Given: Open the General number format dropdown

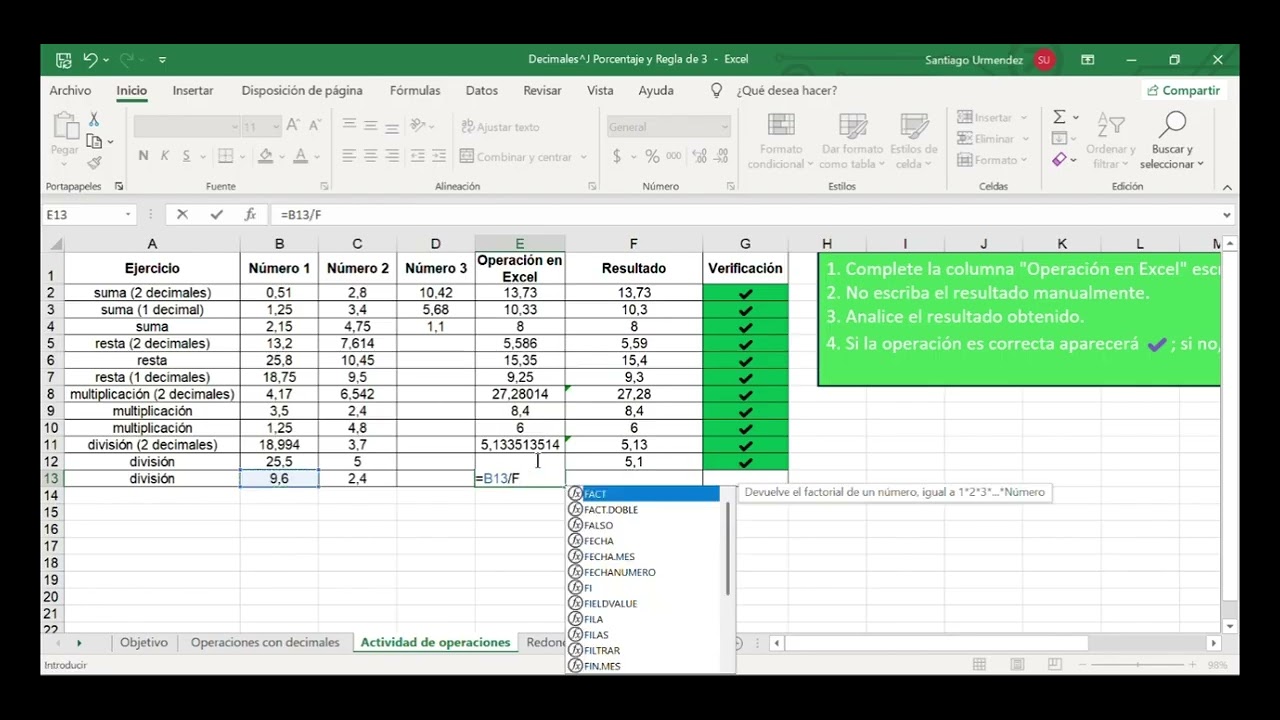Looking at the screenshot, I should [724, 127].
